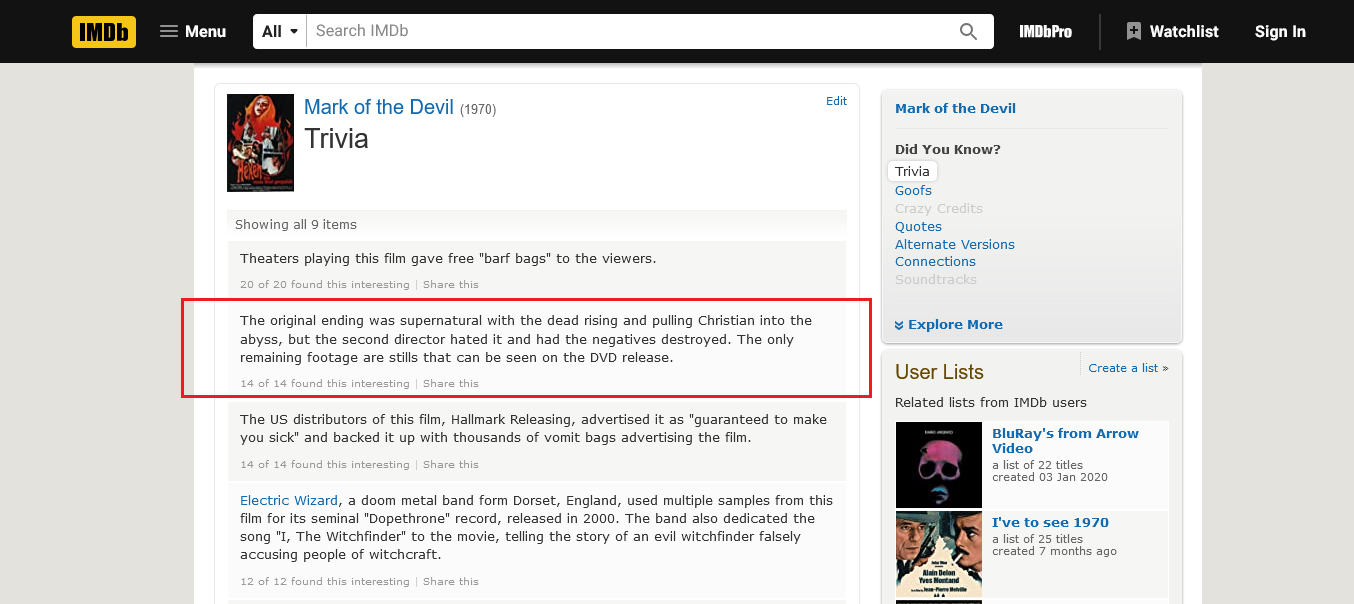Click the Watchlist bookmark icon

pos(1133,31)
